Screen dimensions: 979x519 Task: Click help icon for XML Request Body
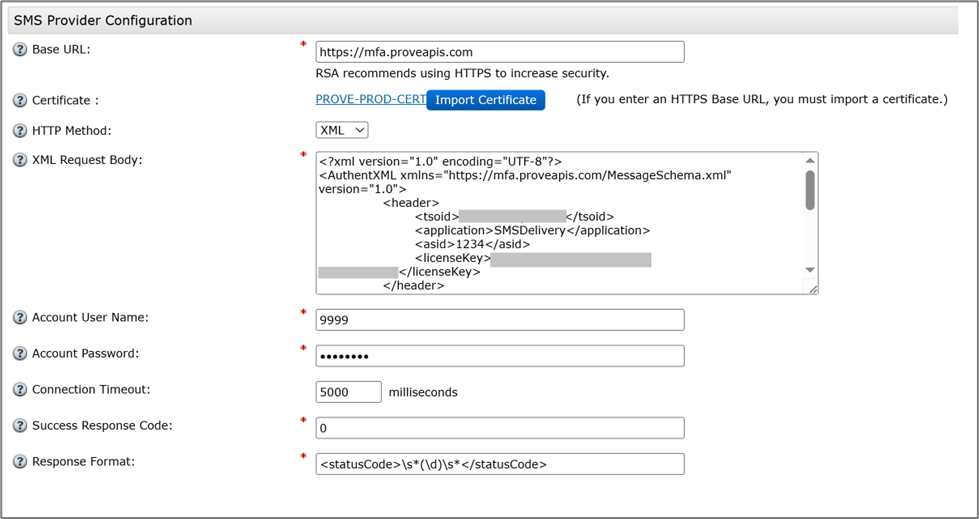(20, 161)
